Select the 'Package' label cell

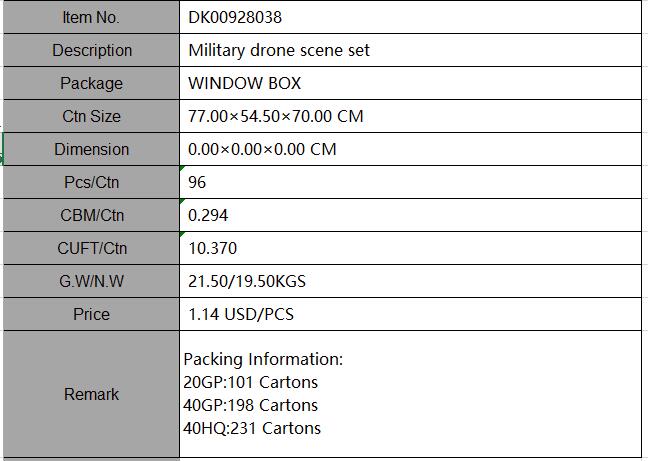click(91, 83)
